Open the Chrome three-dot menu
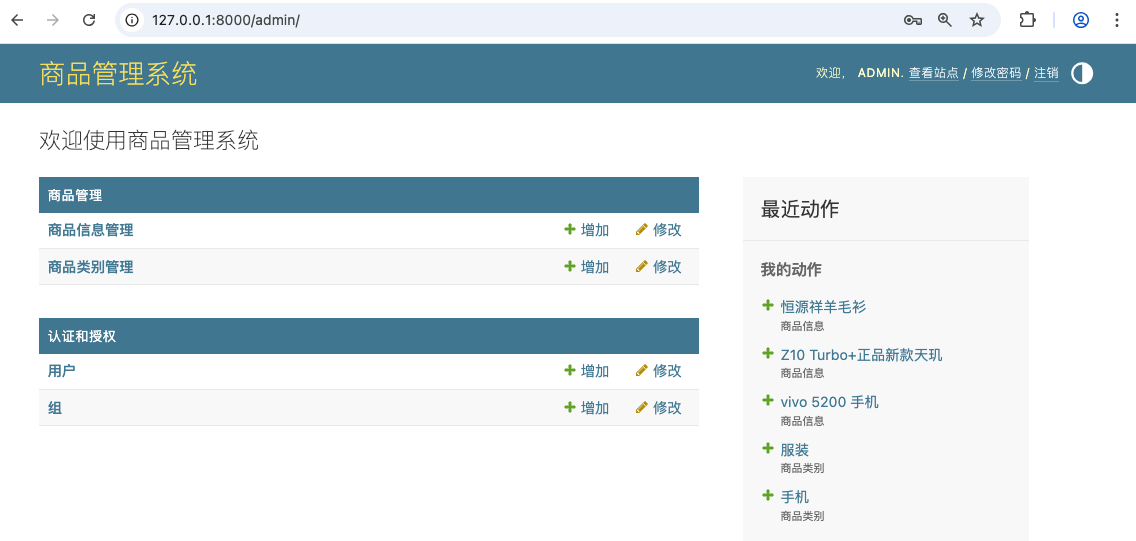 [x=1116, y=20]
